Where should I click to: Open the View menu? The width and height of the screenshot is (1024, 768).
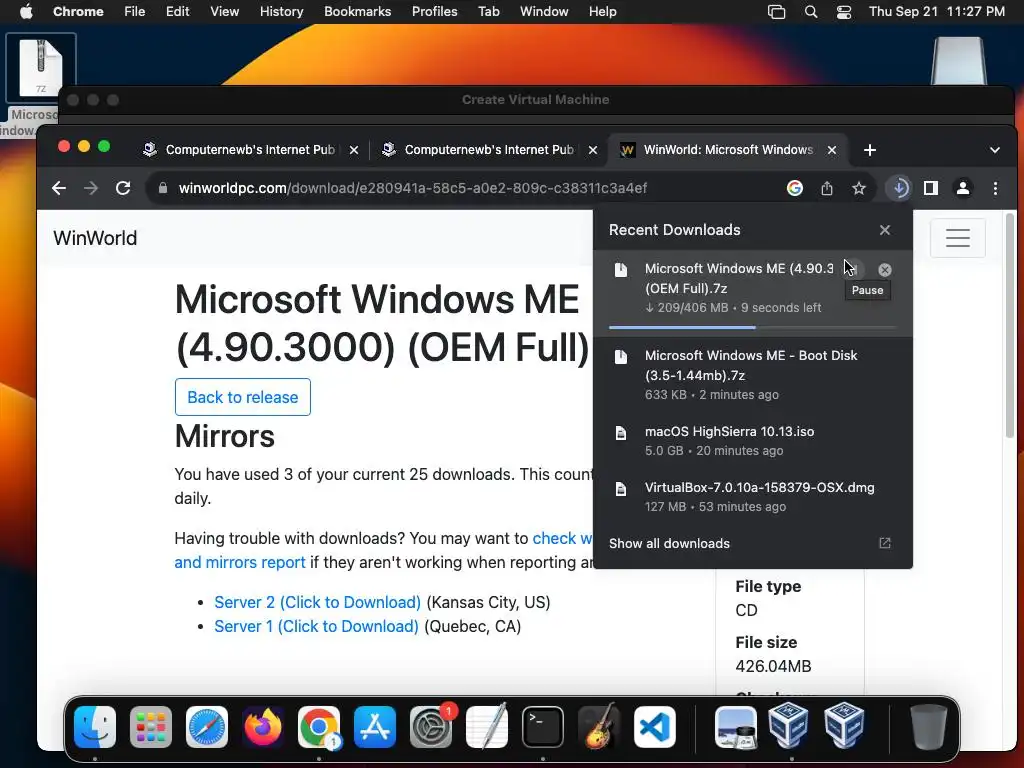(224, 12)
